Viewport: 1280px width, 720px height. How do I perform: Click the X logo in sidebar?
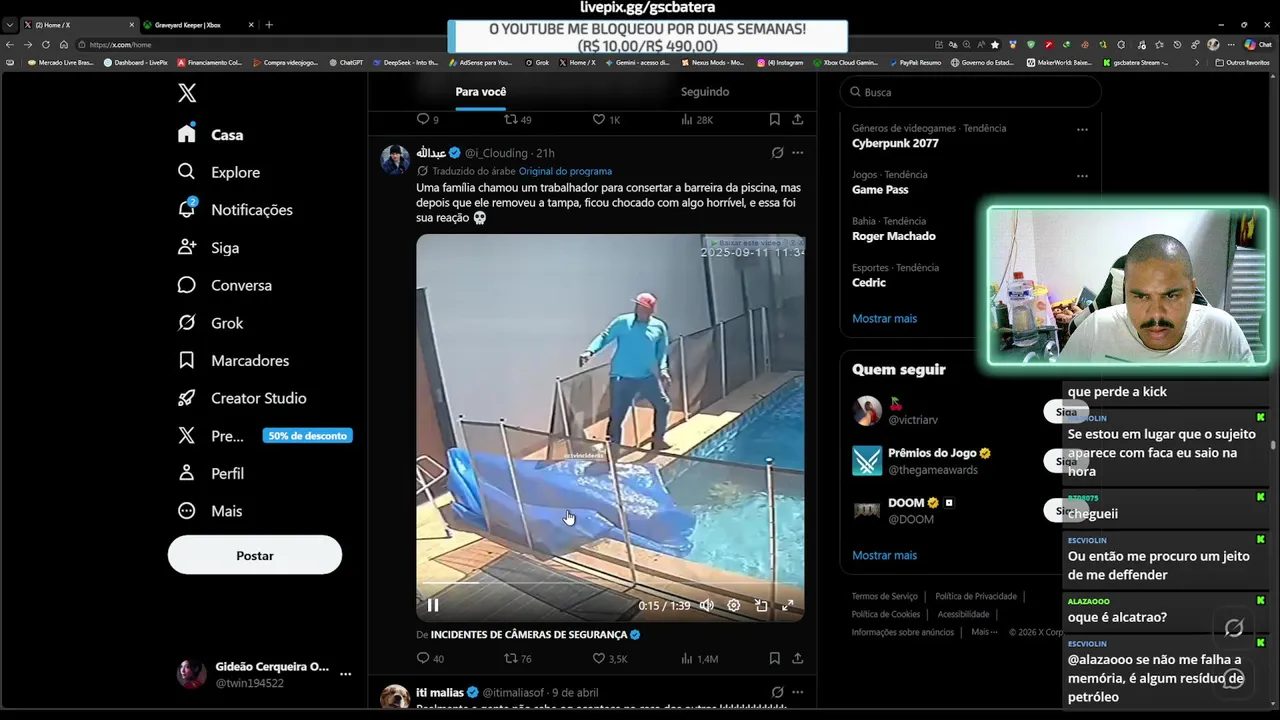[x=187, y=93]
